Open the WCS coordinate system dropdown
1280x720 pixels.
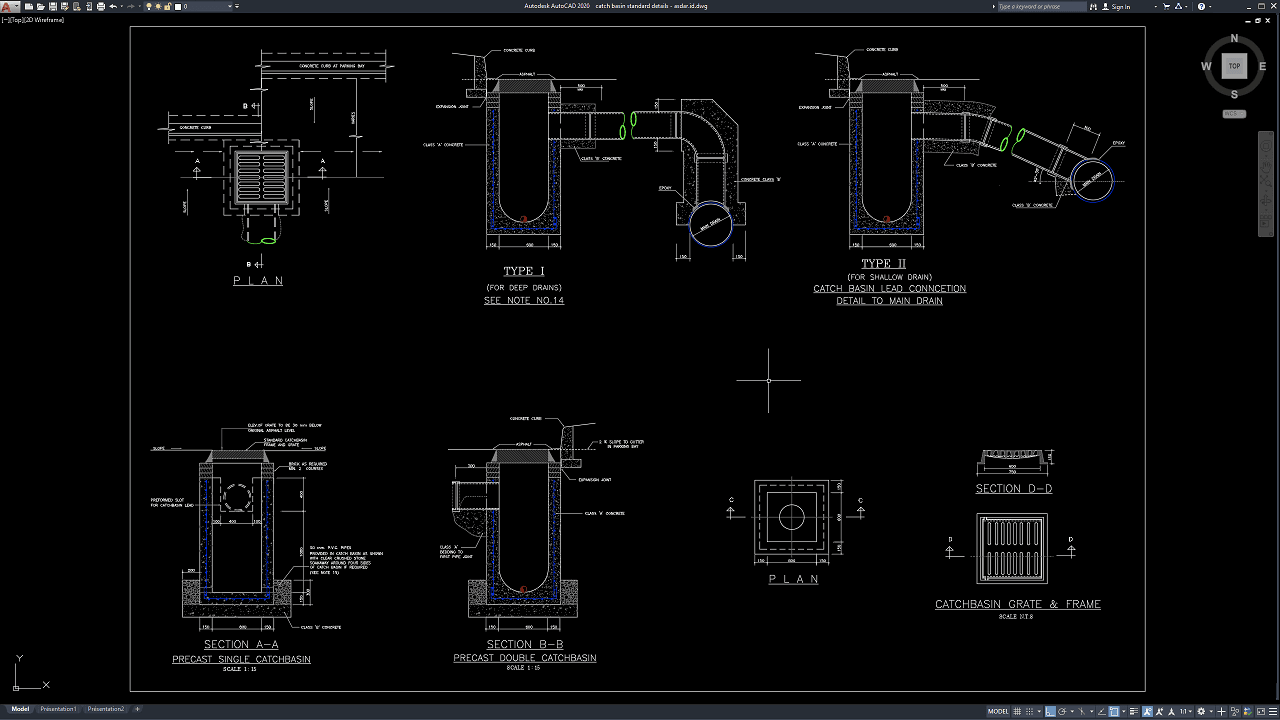[x=1234, y=114]
